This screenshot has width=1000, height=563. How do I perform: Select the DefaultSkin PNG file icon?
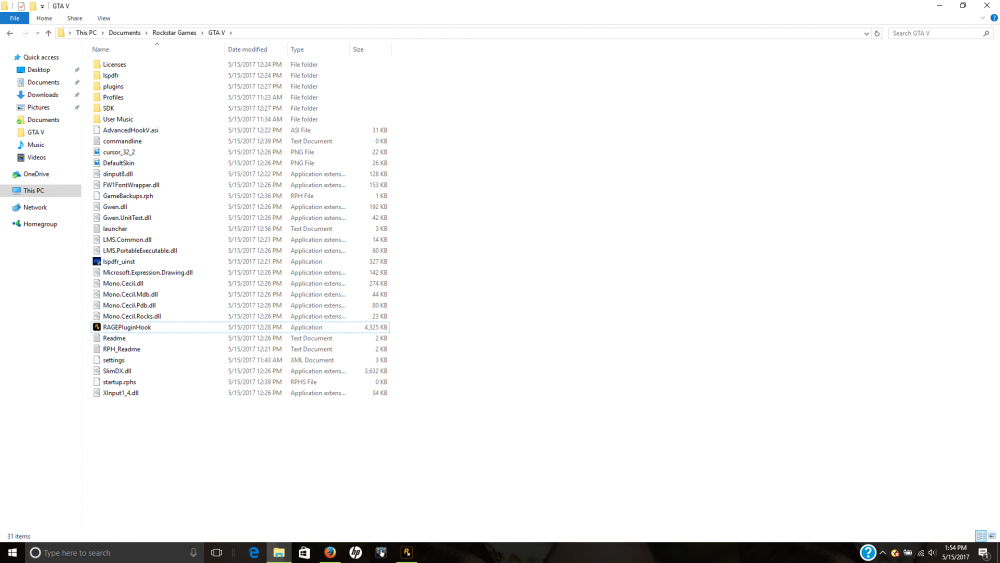(x=97, y=163)
